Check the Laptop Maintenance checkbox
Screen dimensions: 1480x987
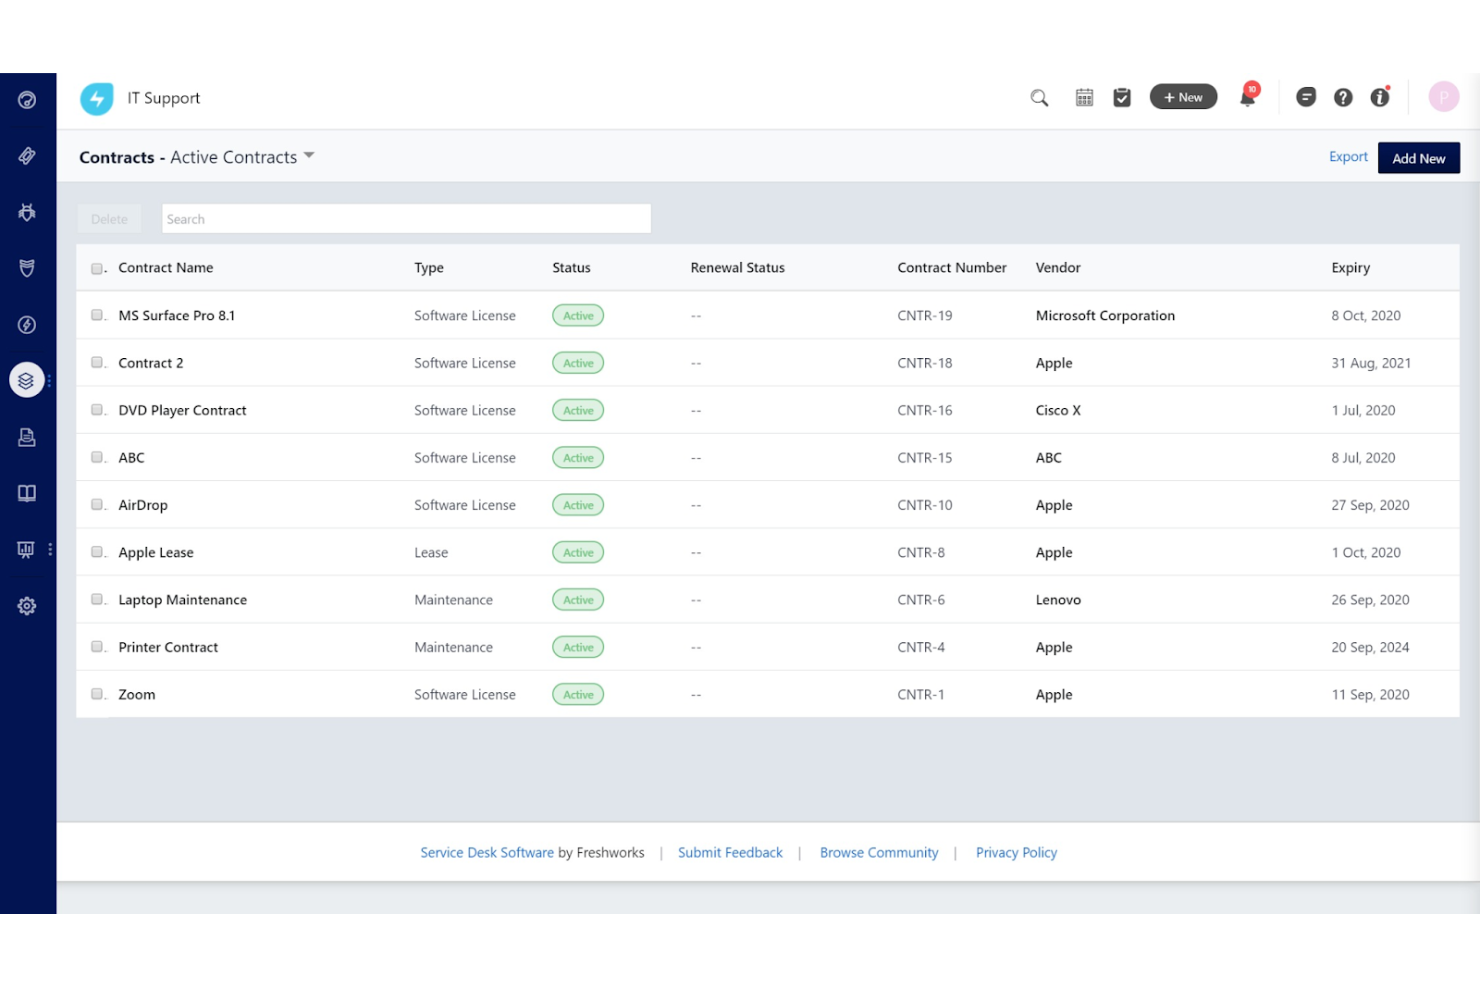pos(97,599)
